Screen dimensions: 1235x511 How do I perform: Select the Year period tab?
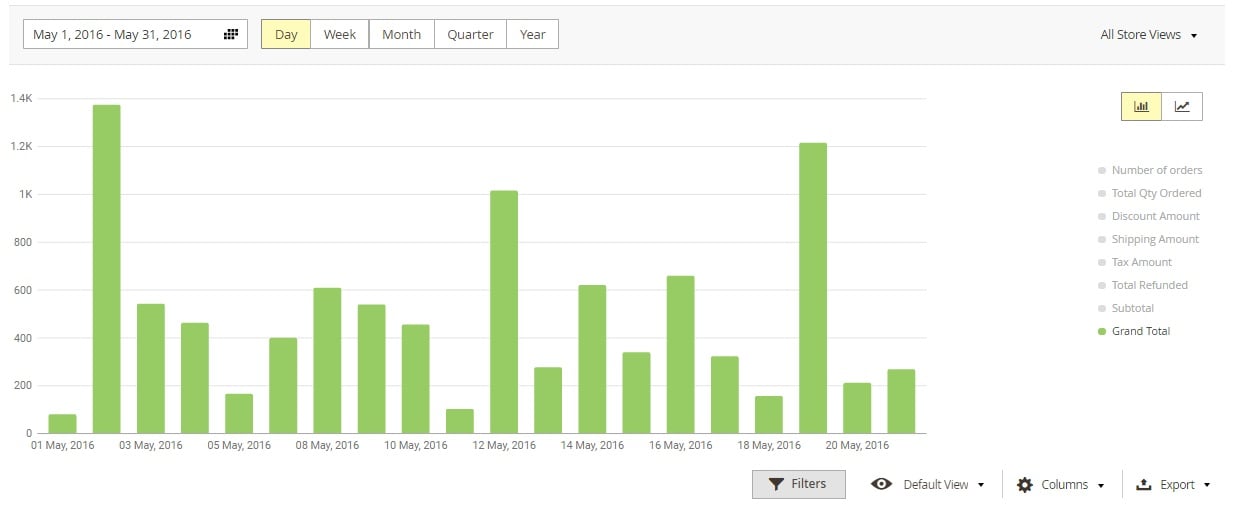[x=533, y=34]
